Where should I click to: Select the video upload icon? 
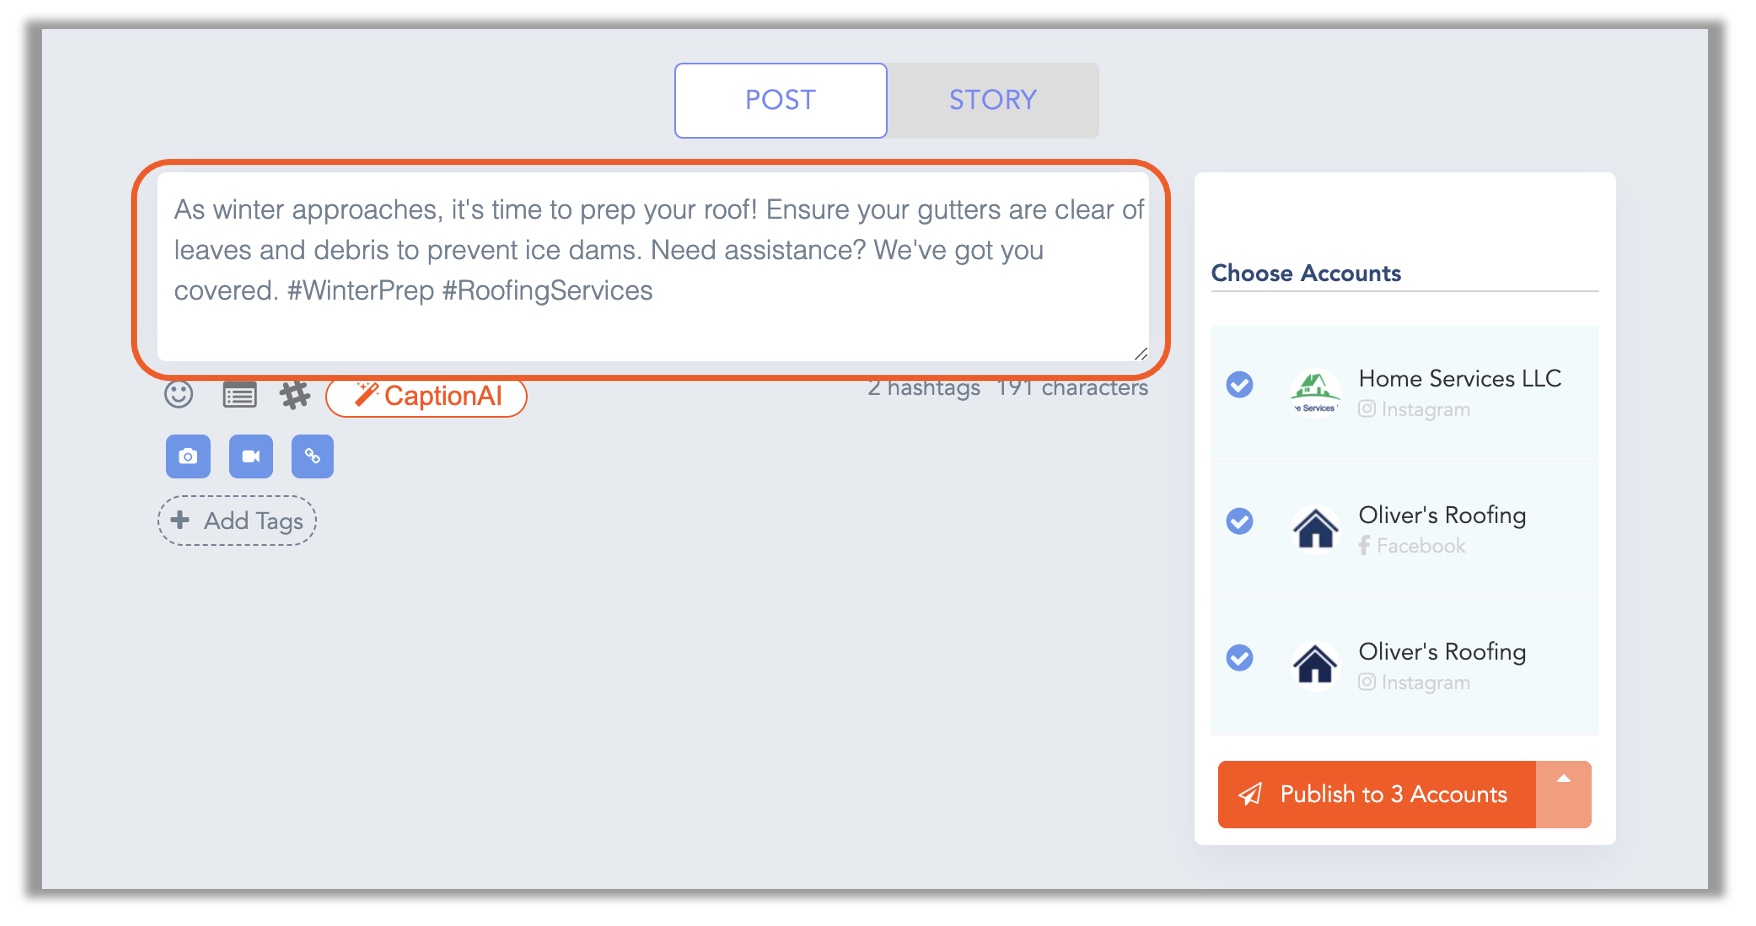coord(250,457)
